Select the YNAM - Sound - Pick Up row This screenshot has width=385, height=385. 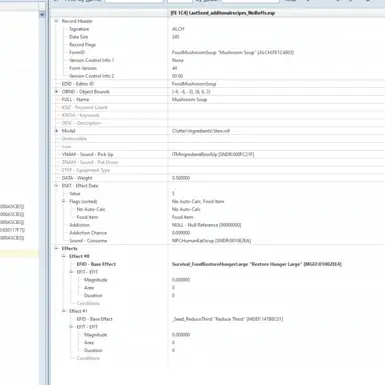[218, 154]
